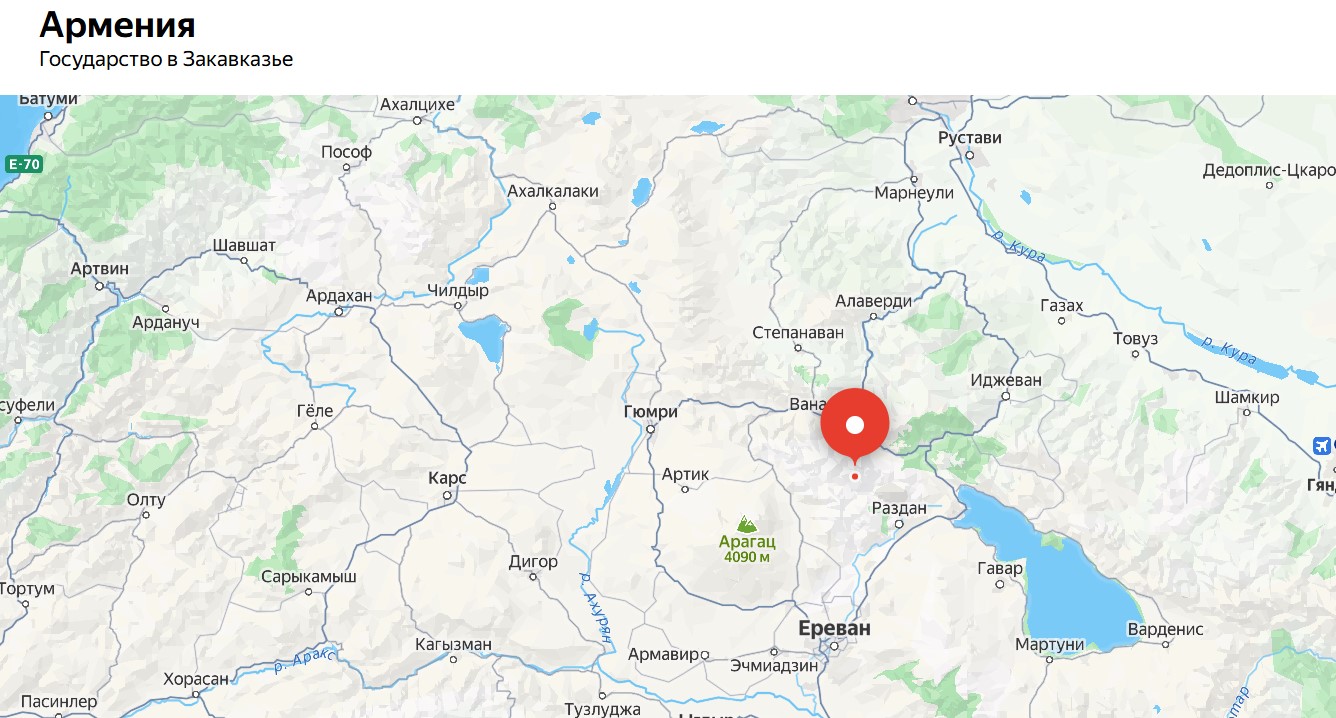The width and height of the screenshot is (1336, 718).
Task: Select the Ардахан town marker
Action: tap(339, 311)
